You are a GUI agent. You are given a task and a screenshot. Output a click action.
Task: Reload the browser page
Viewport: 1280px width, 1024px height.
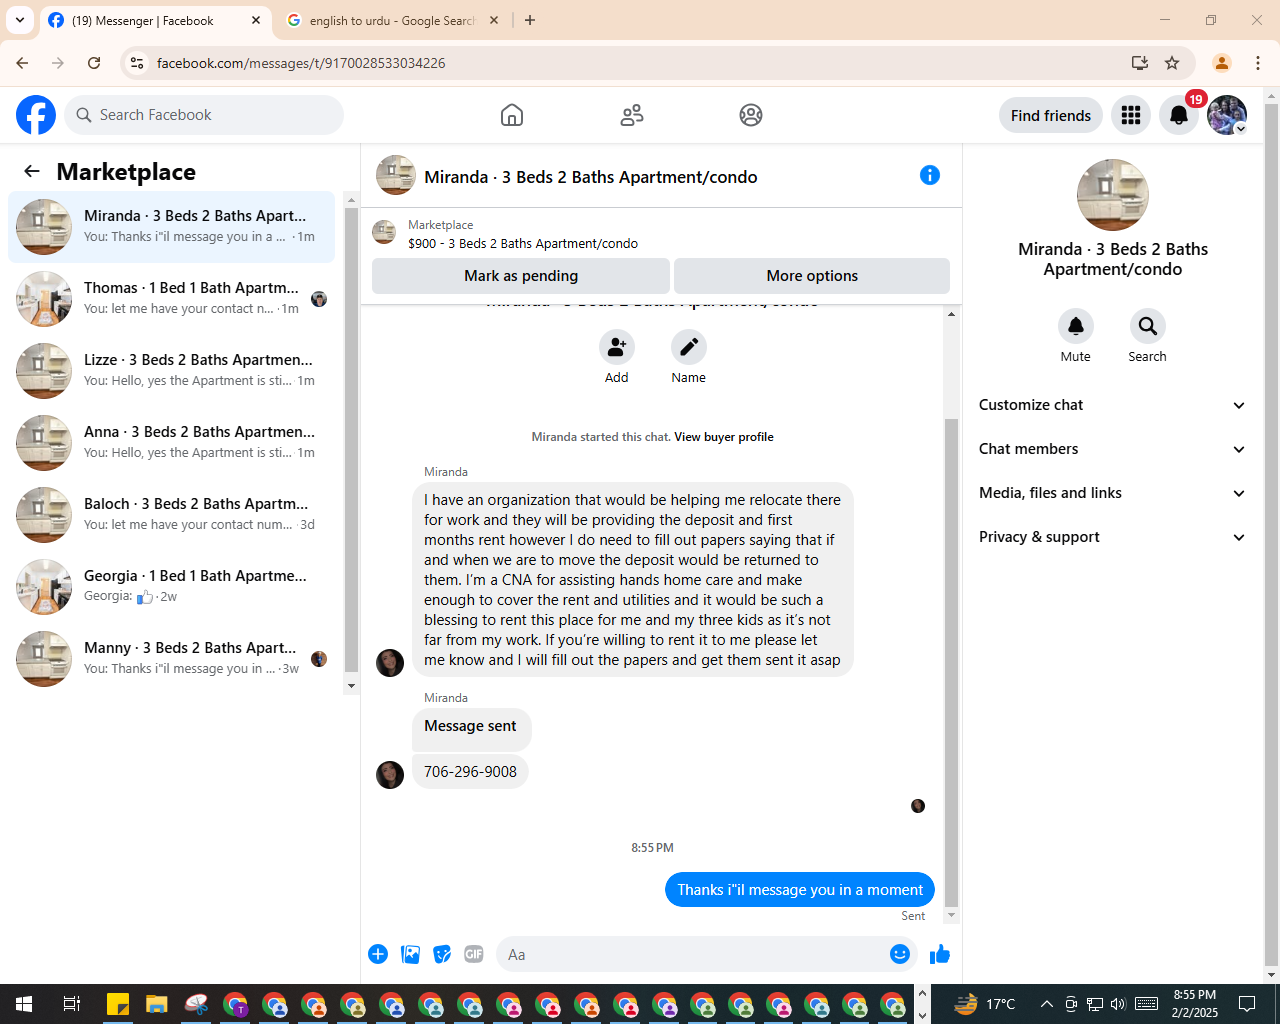click(x=94, y=63)
